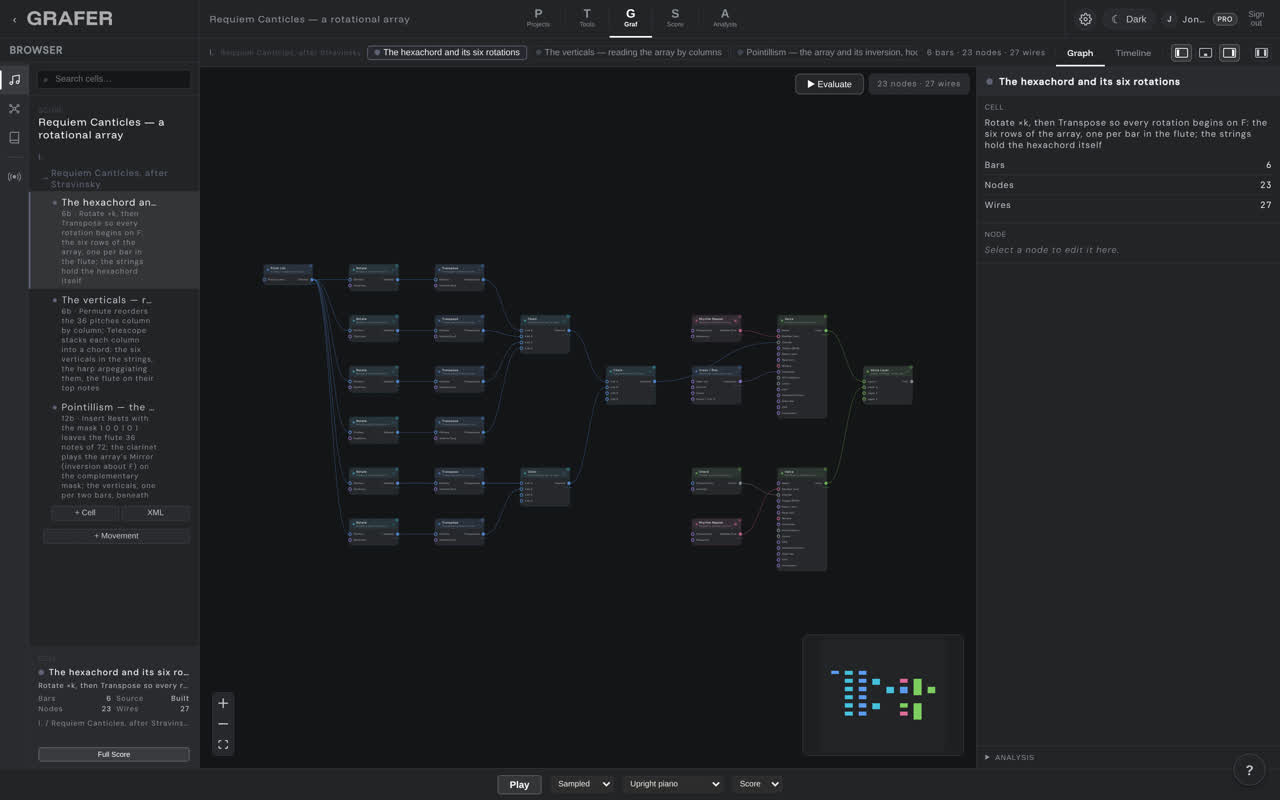Toggle bottom panel layout button
This screenshot has width=1280, height=800.
(x=1206, y=53)
